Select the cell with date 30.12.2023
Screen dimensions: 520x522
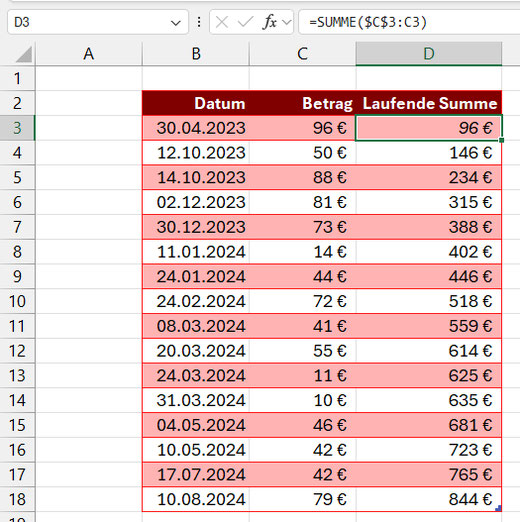196,227
